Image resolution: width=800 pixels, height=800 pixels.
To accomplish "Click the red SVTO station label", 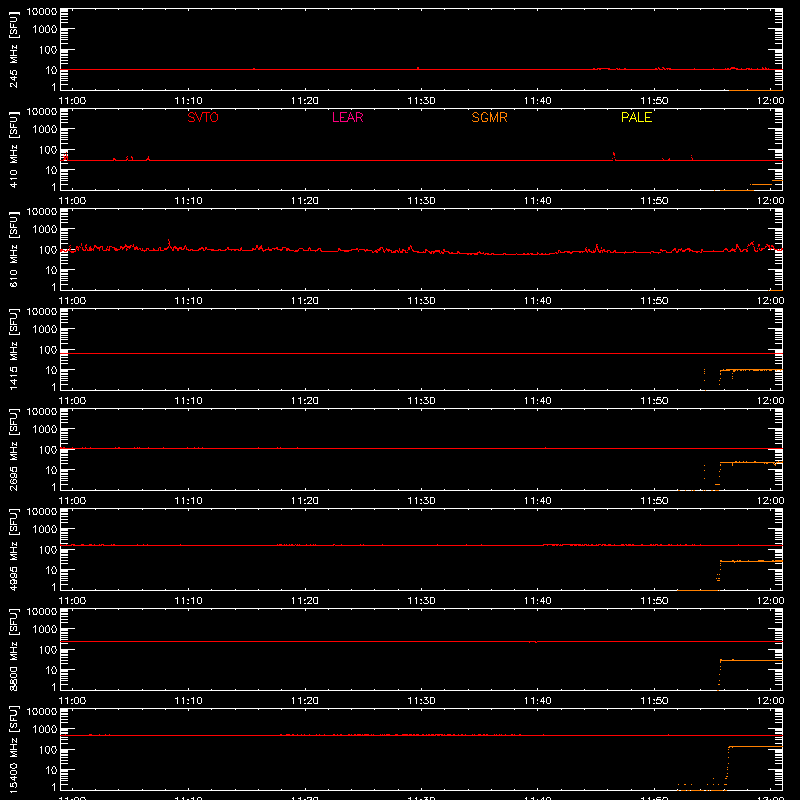I will pos(203,117).
